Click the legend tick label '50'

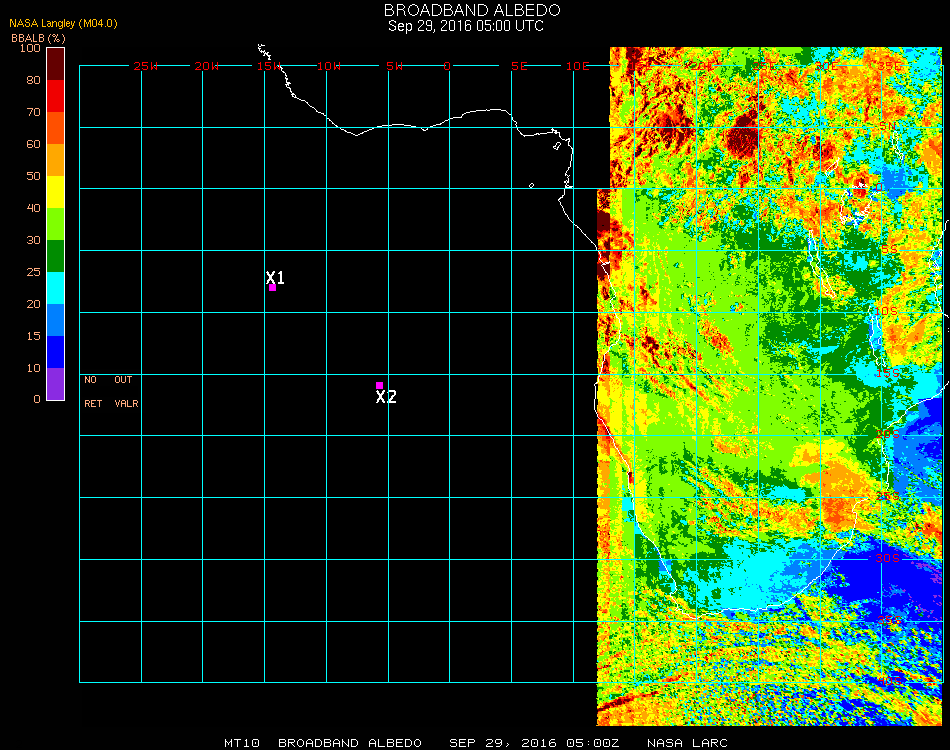(33, 176)
